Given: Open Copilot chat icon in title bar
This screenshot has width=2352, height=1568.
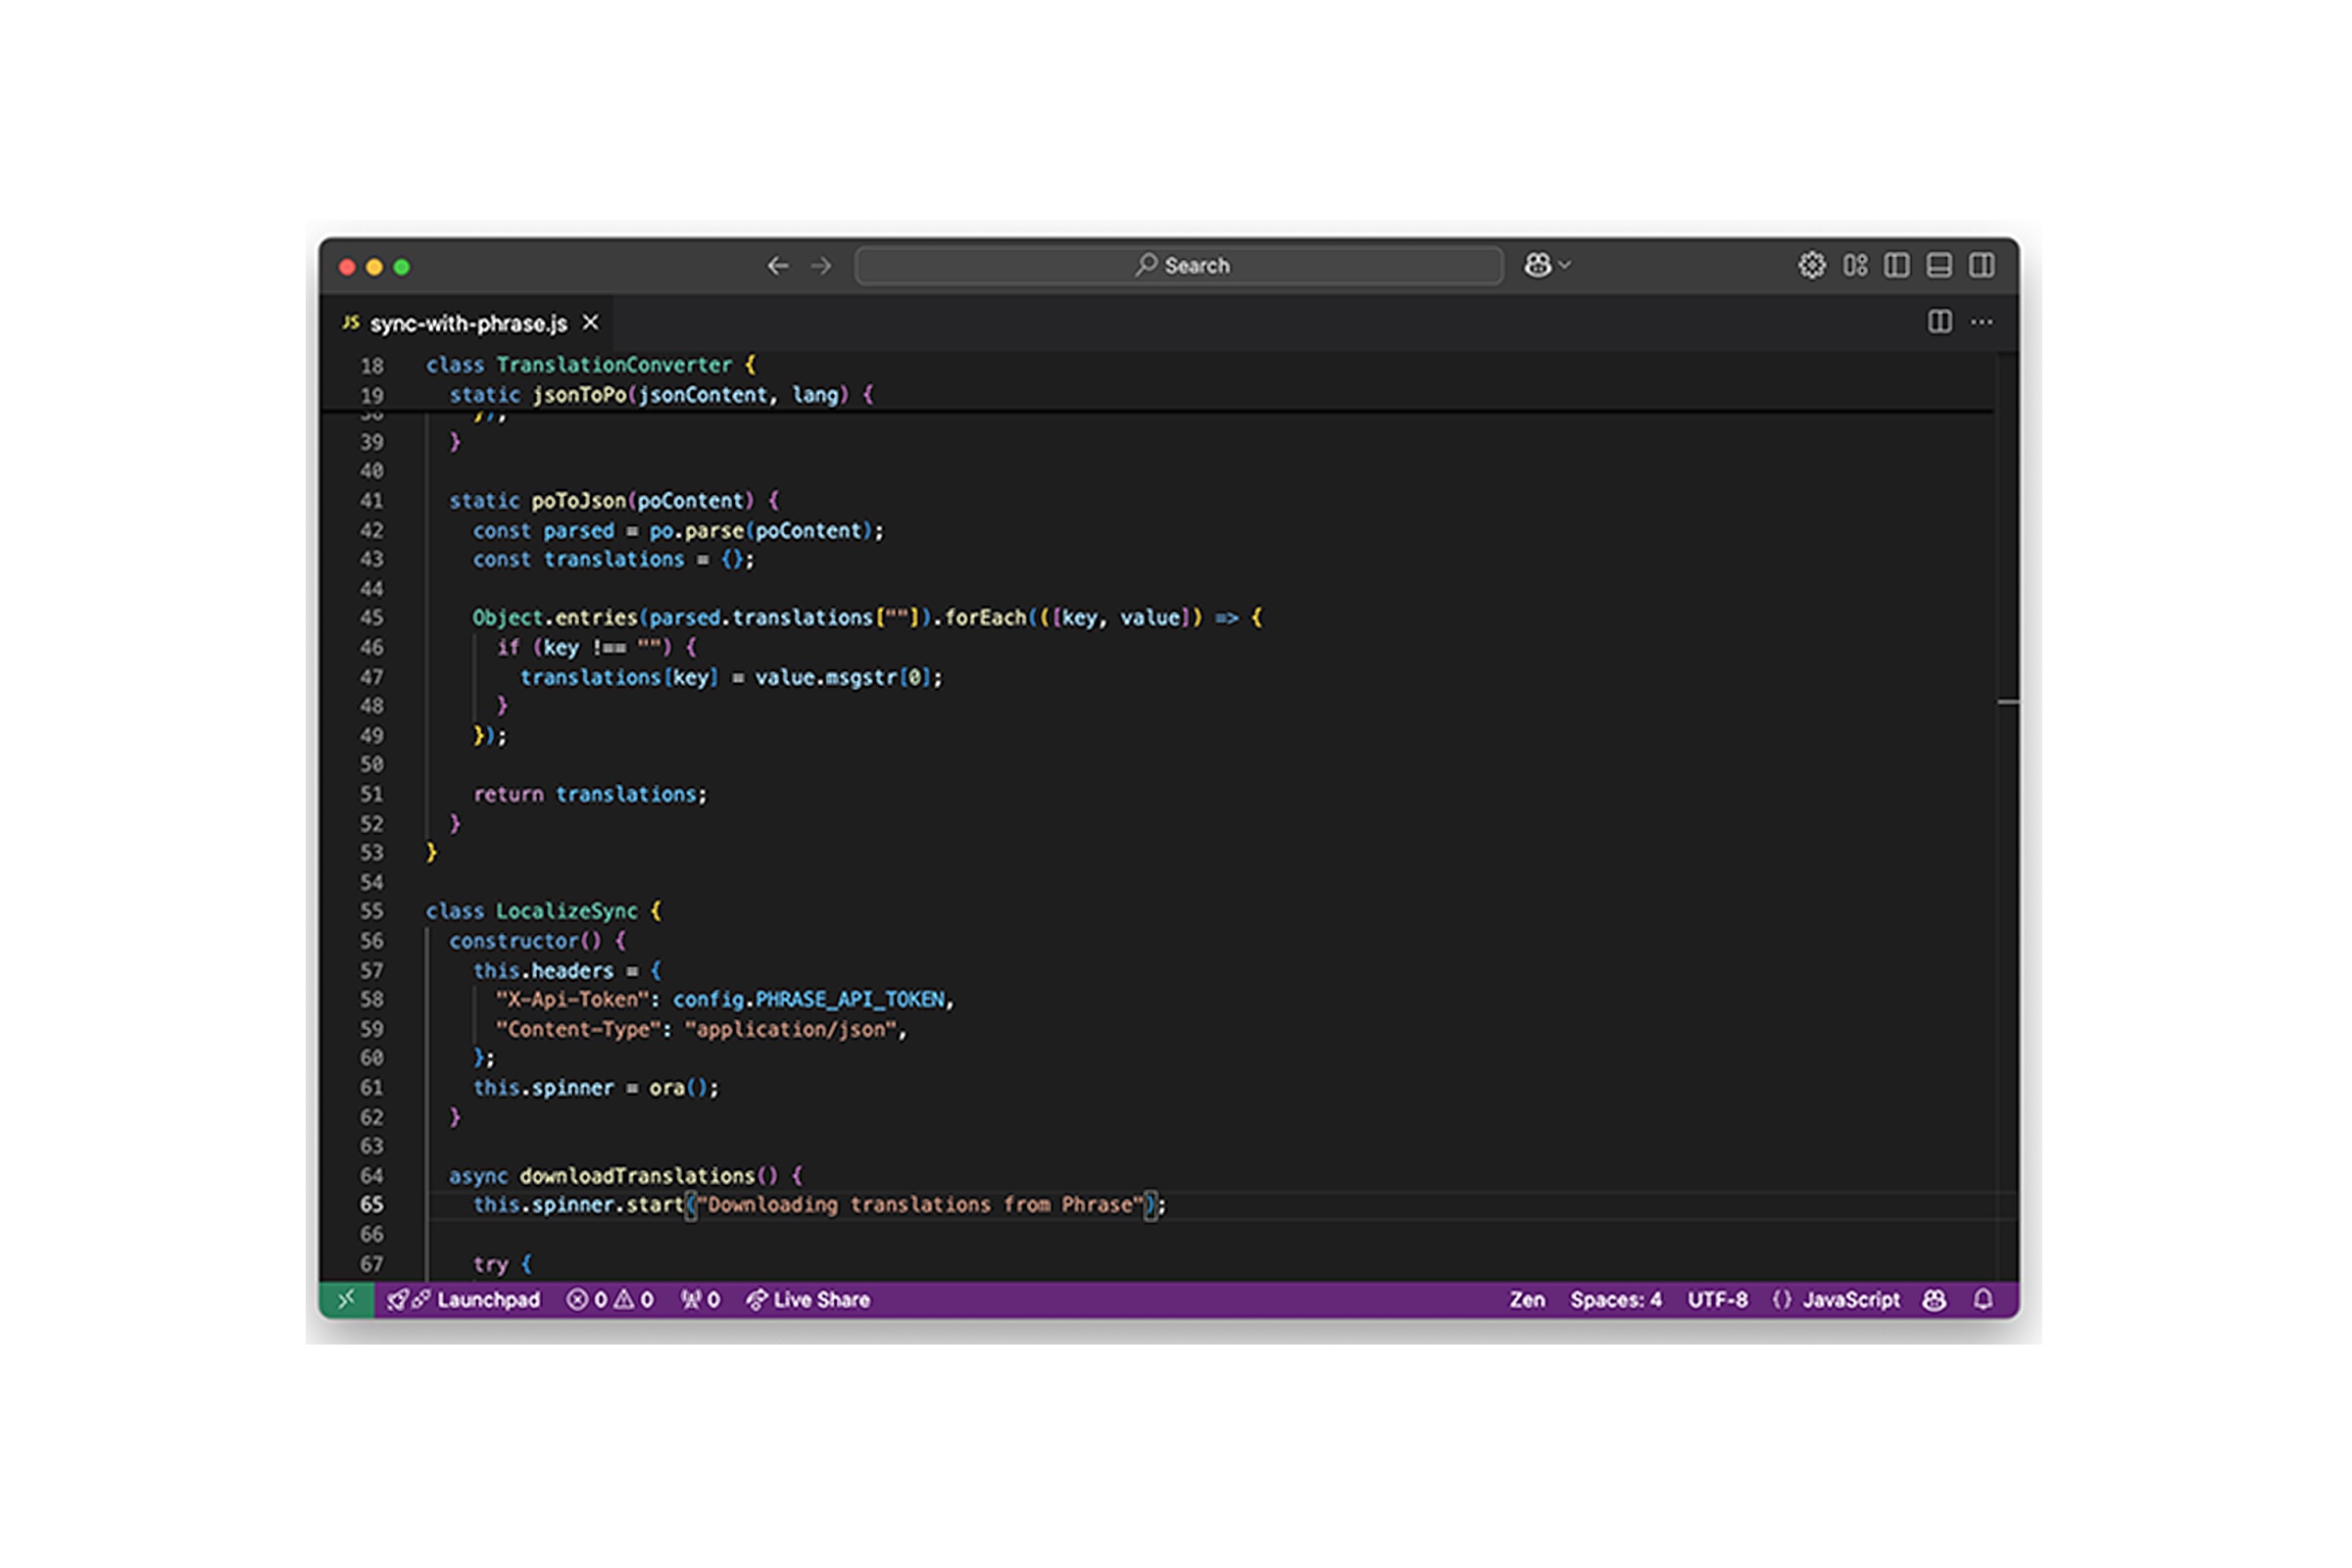Looking at the screenshot, I should [1537, 265].
